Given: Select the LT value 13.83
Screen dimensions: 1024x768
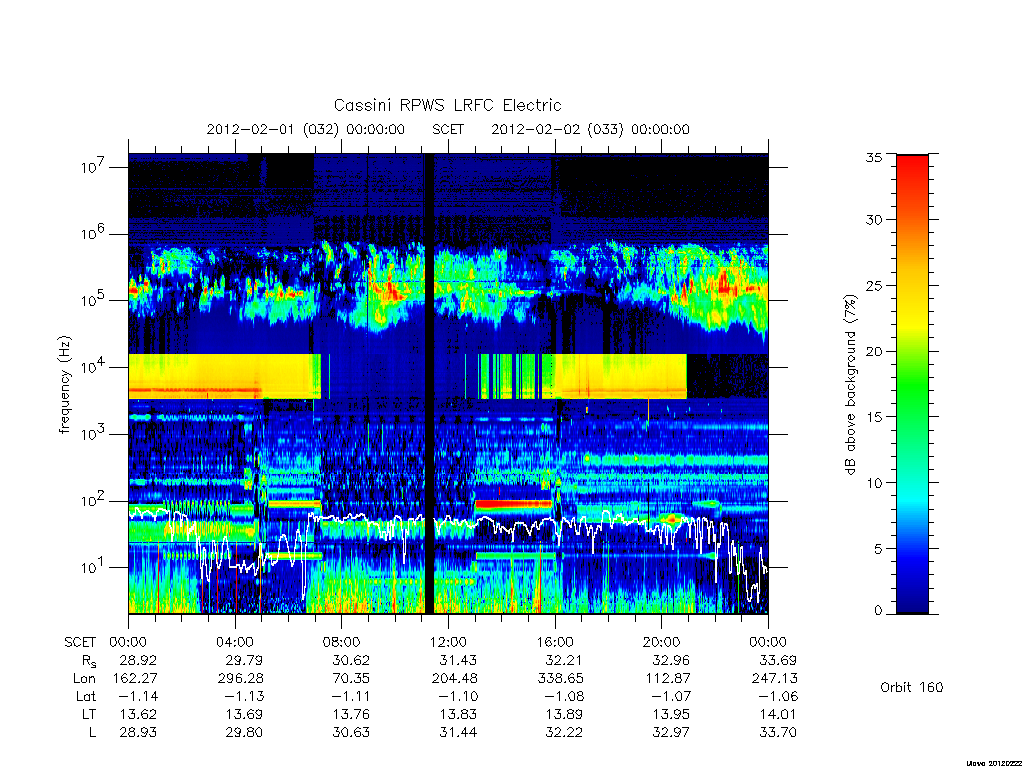Looking at the screenshot, I should [x=458, y=714].
